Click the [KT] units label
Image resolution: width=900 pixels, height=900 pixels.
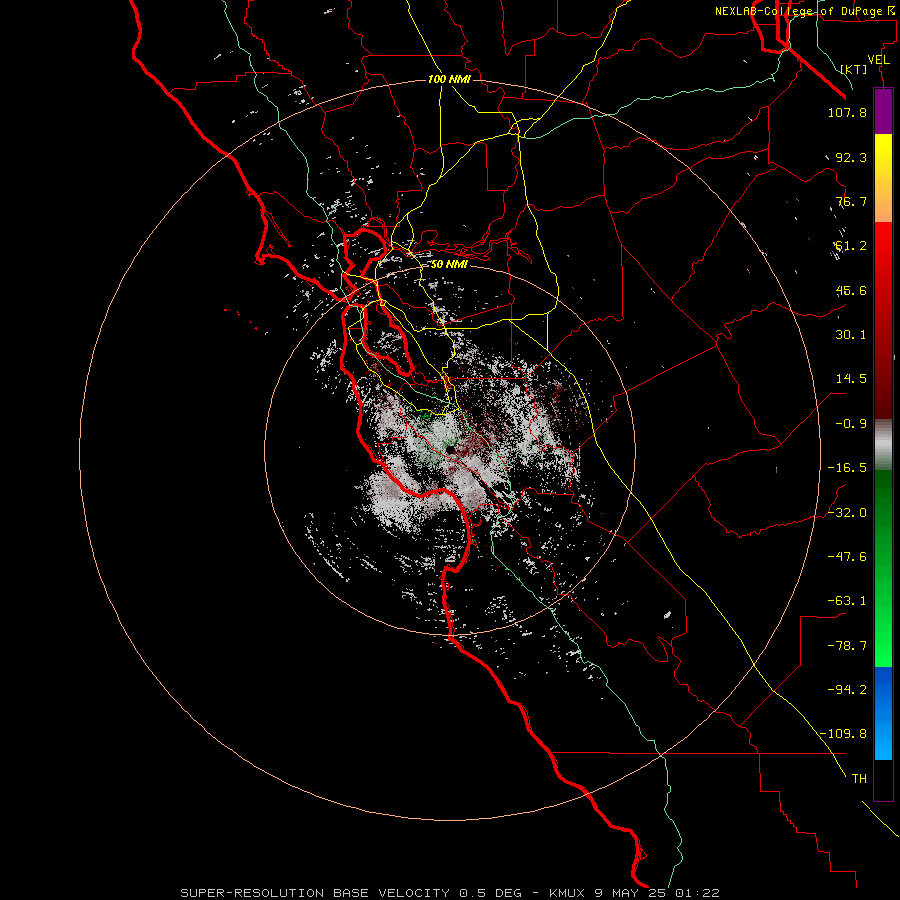click(854, 69)
